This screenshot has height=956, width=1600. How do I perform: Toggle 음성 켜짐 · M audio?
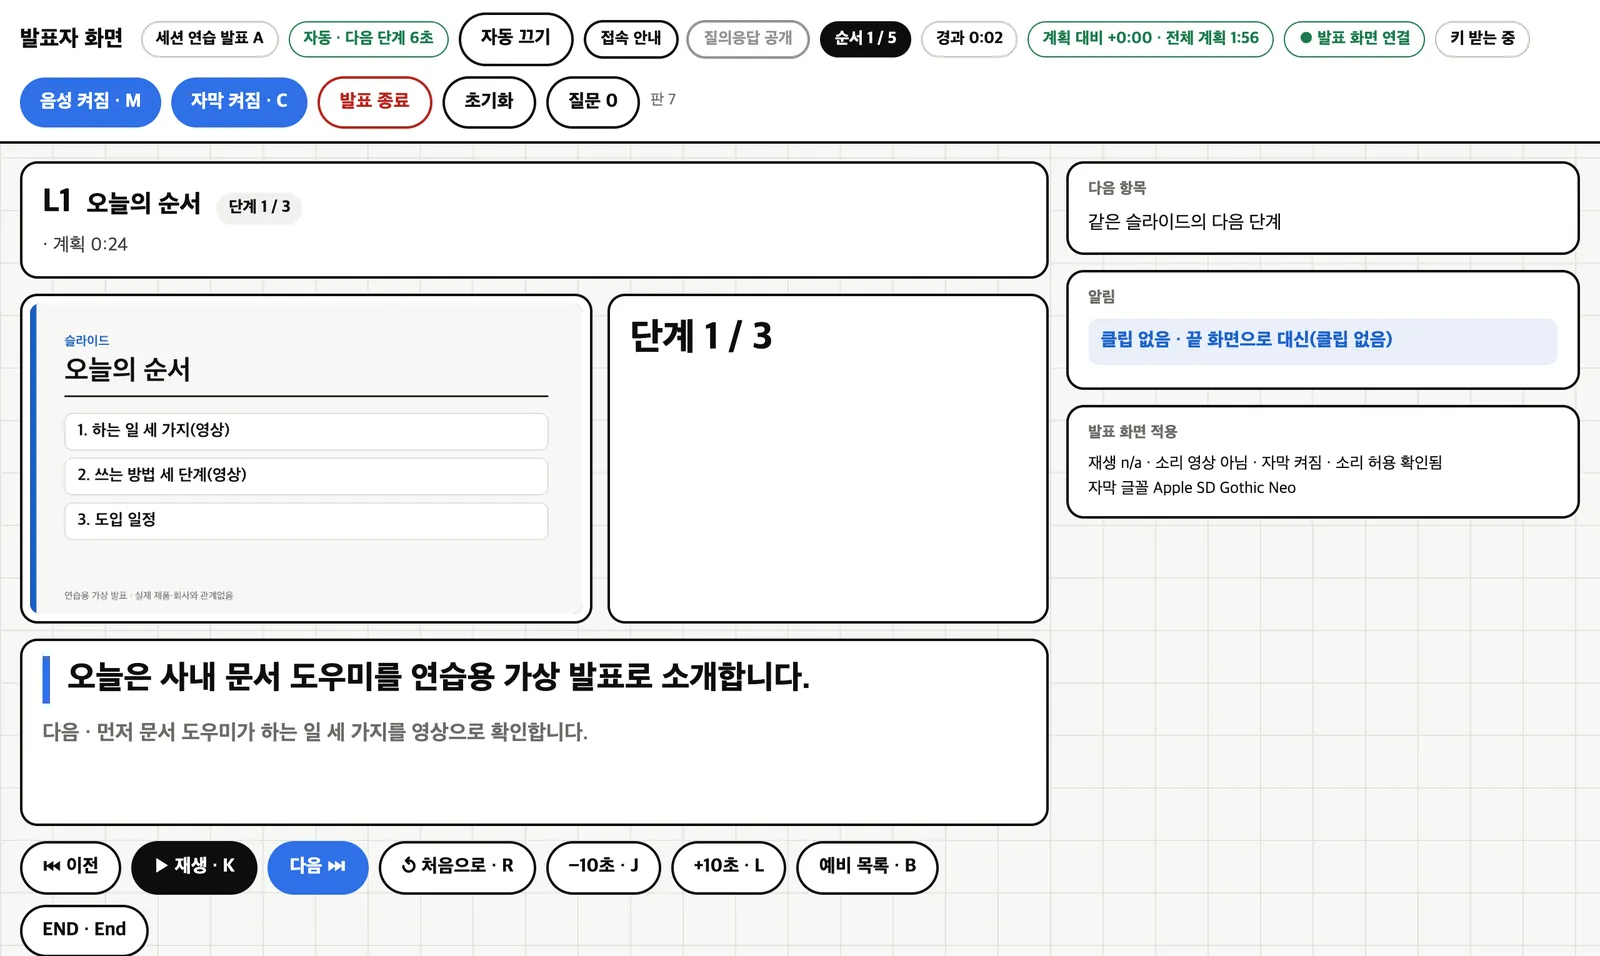click(x=90, y=102)
